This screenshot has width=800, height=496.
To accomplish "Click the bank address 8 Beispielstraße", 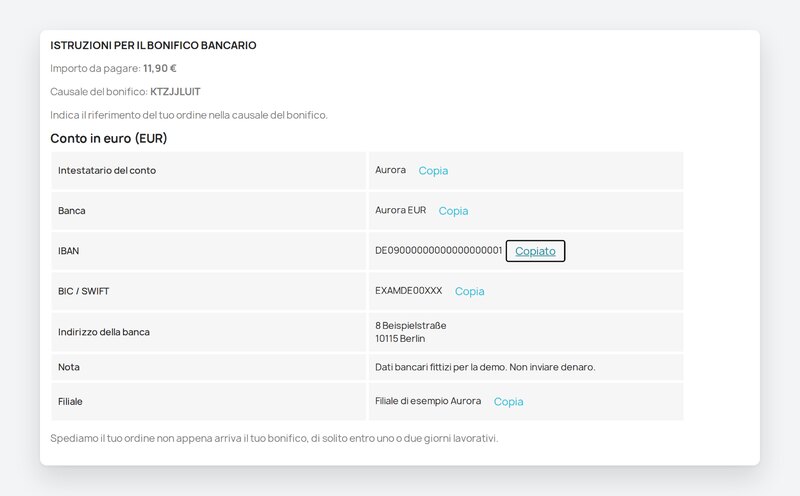I will click(411, 326).
